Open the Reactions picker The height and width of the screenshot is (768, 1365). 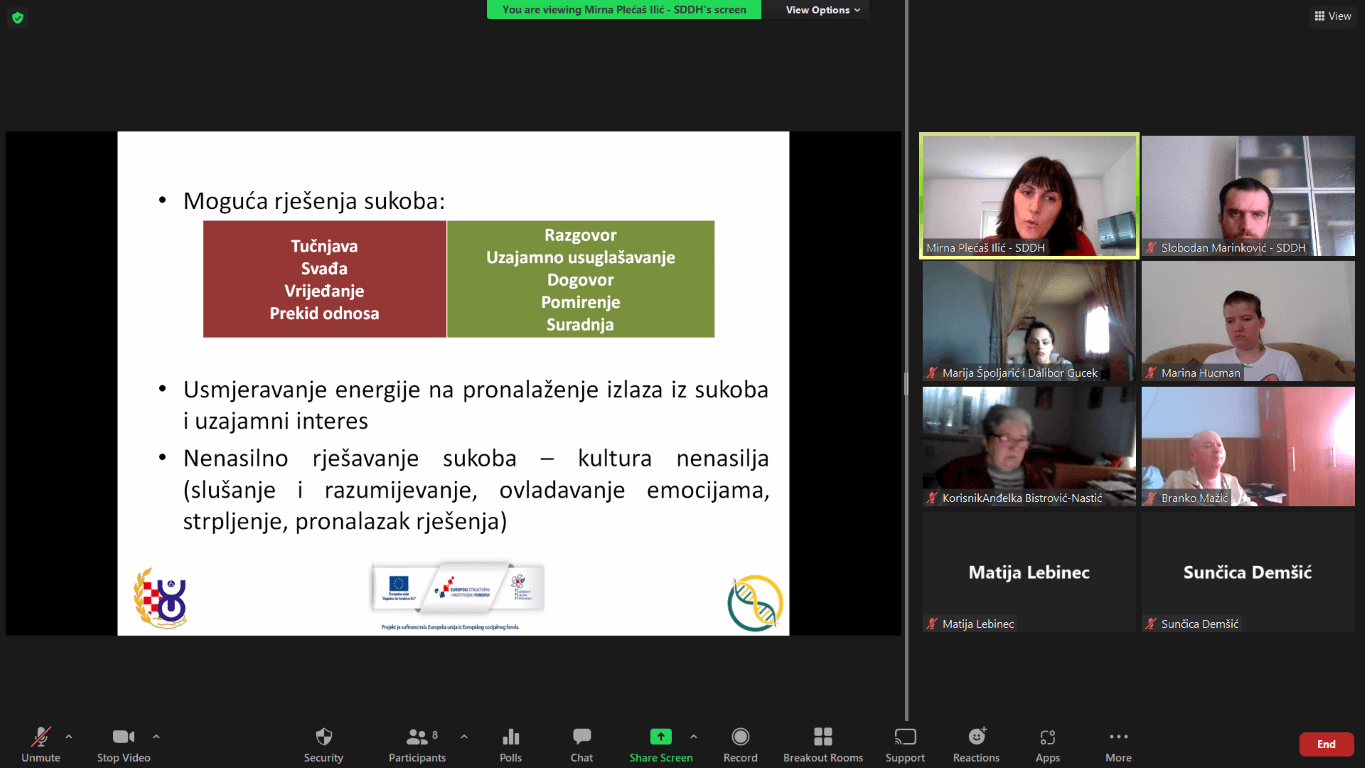tap(976, 744)
